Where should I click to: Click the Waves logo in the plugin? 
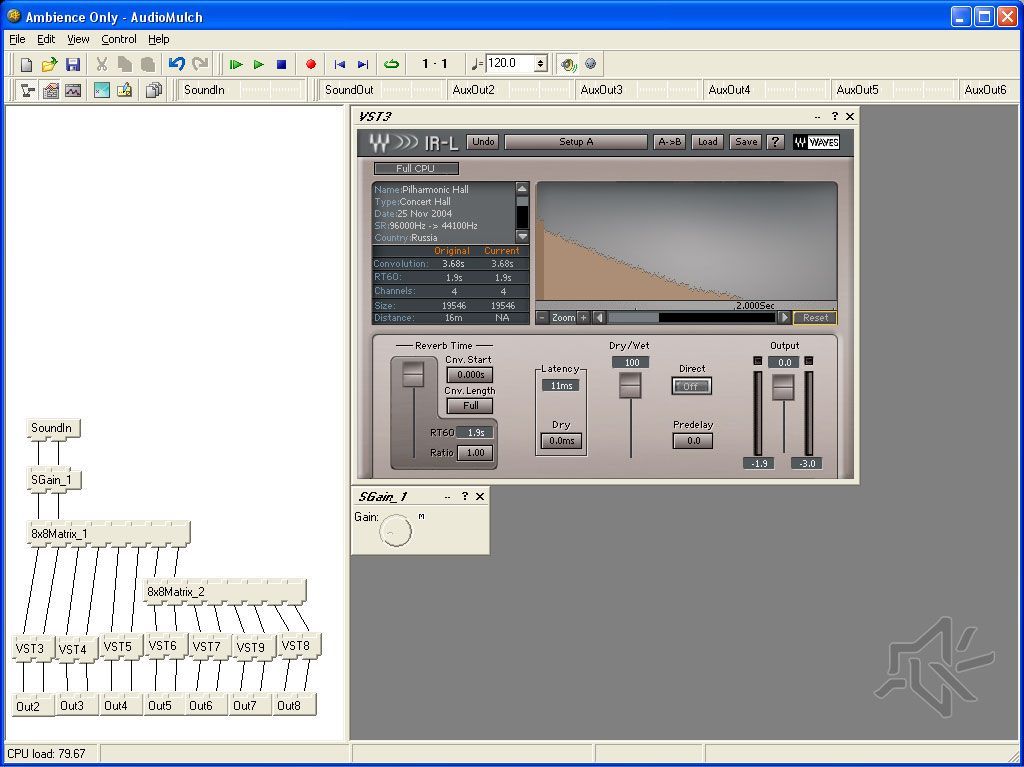point(816,142)
